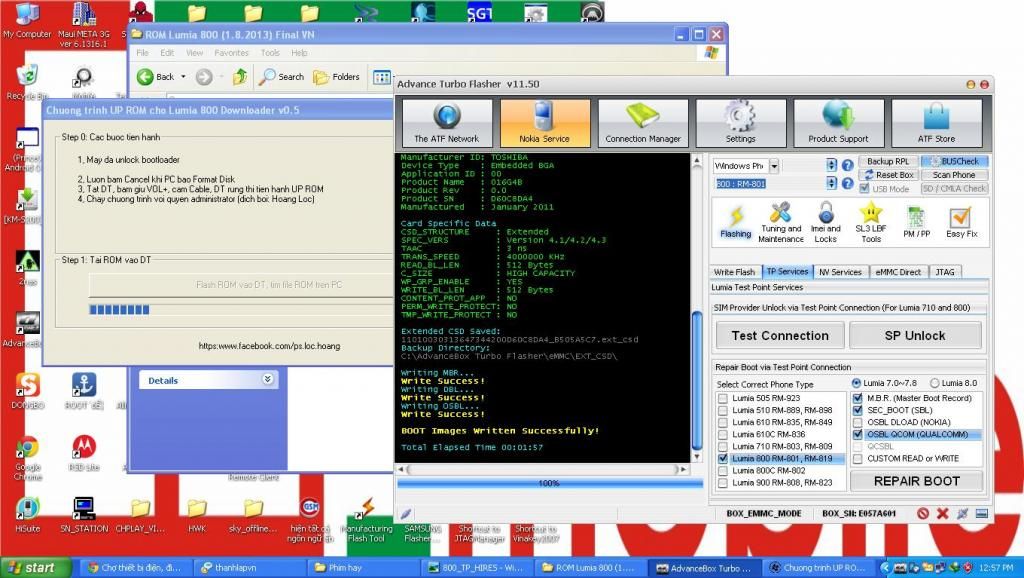Open Favorites menu in explorer window

click(x=231, y=53)
